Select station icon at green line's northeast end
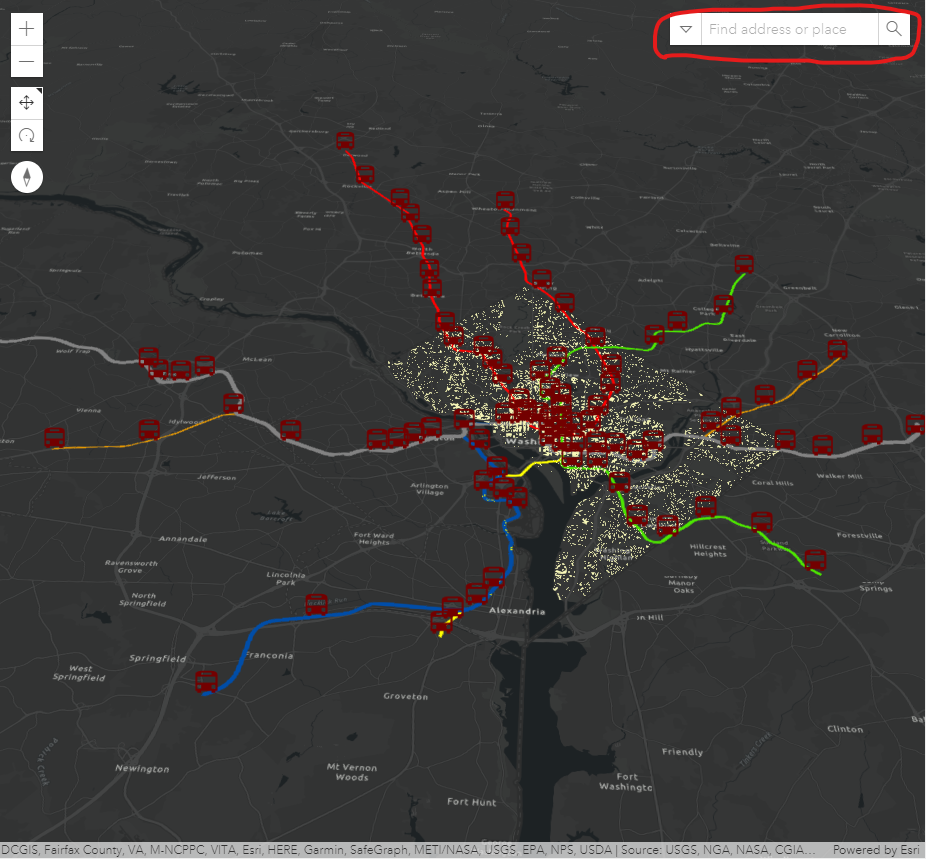Viewport: 926px width, 859px height. point(744,264)
